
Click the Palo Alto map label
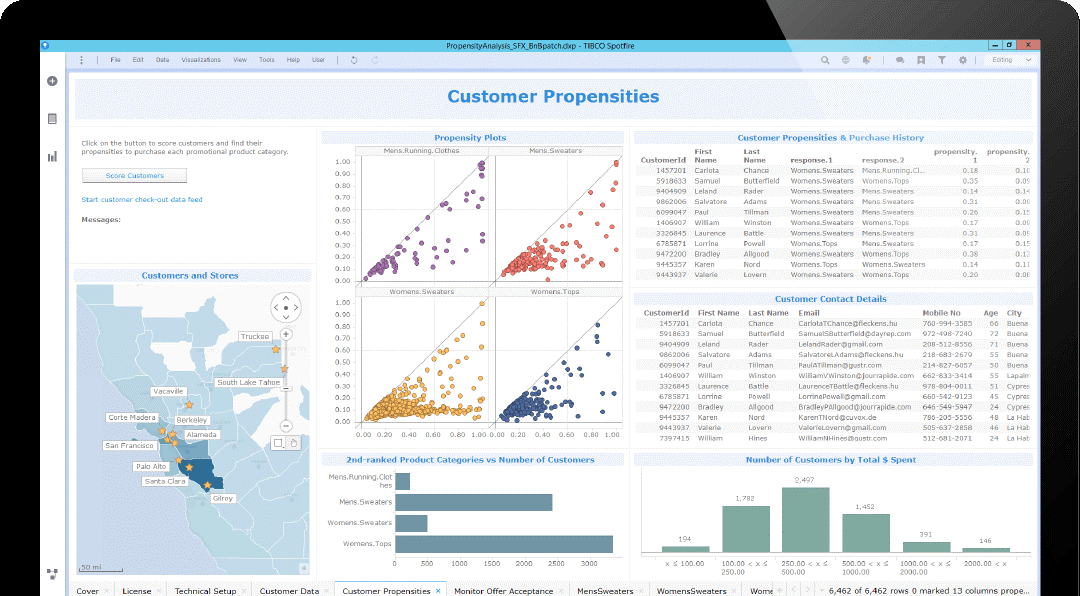coord(151,466)
